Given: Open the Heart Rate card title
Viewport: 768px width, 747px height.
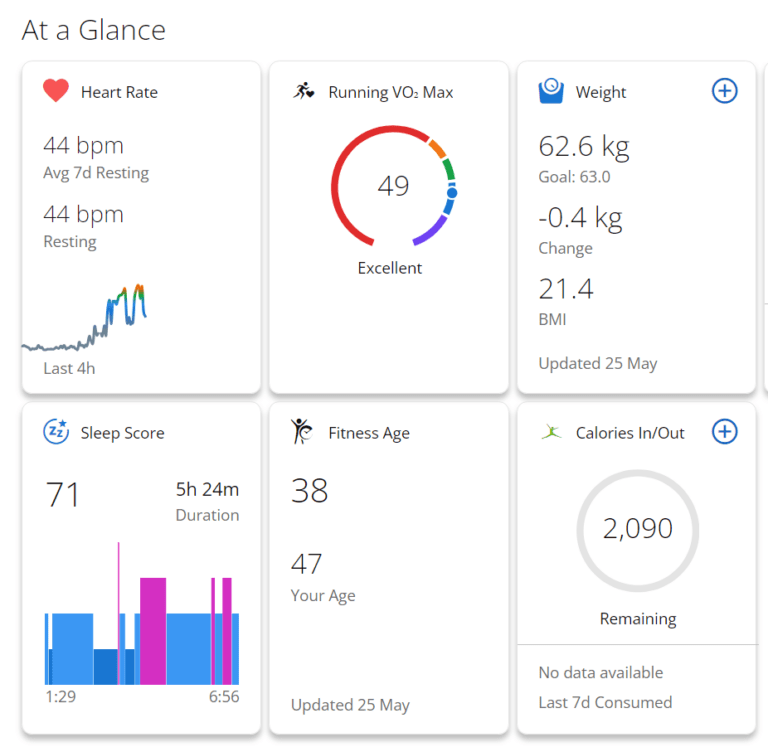Looking at the screenshot, I should click(119, 92).
